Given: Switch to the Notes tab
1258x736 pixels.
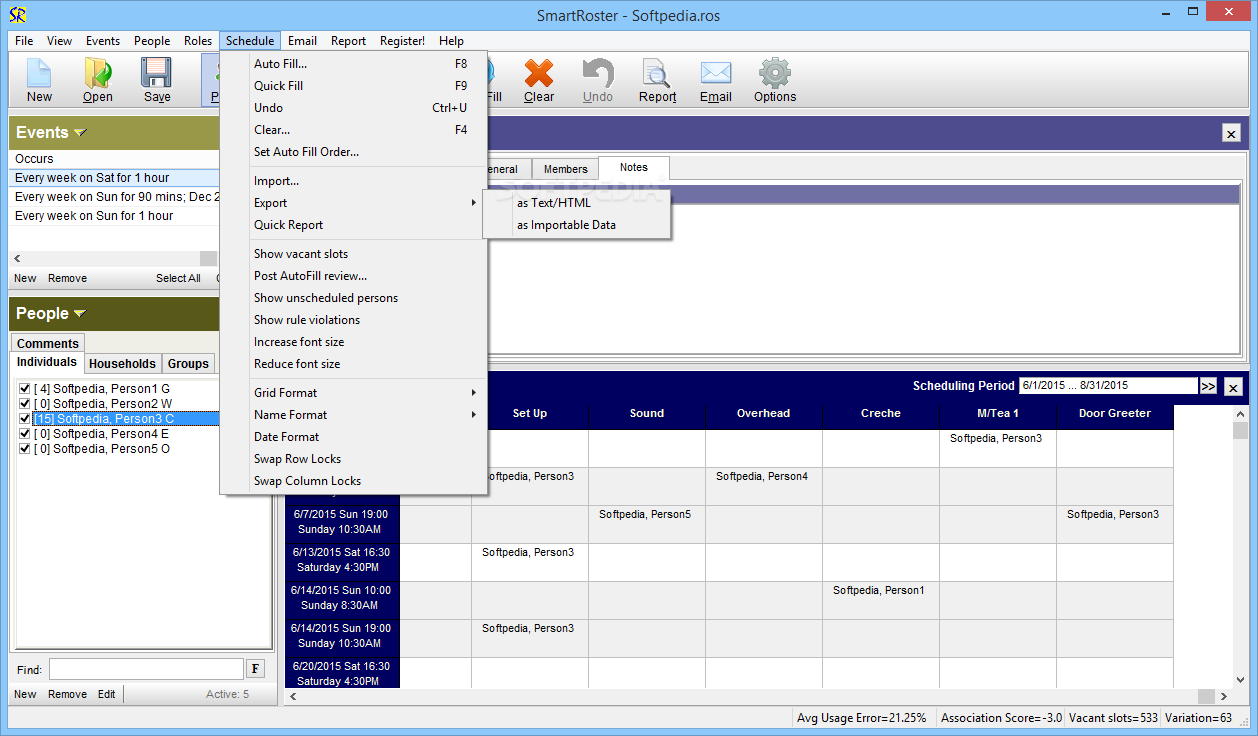Looking at the screenshot, I should click(633, 168).
